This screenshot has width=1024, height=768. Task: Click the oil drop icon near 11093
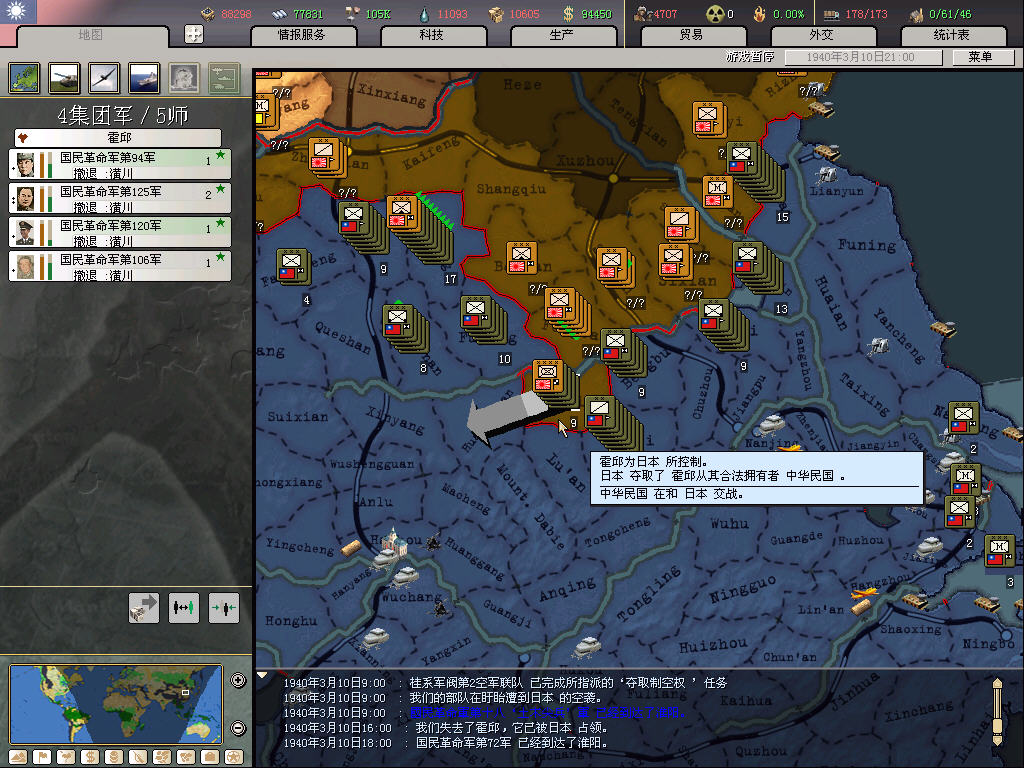tap(424, 14)
